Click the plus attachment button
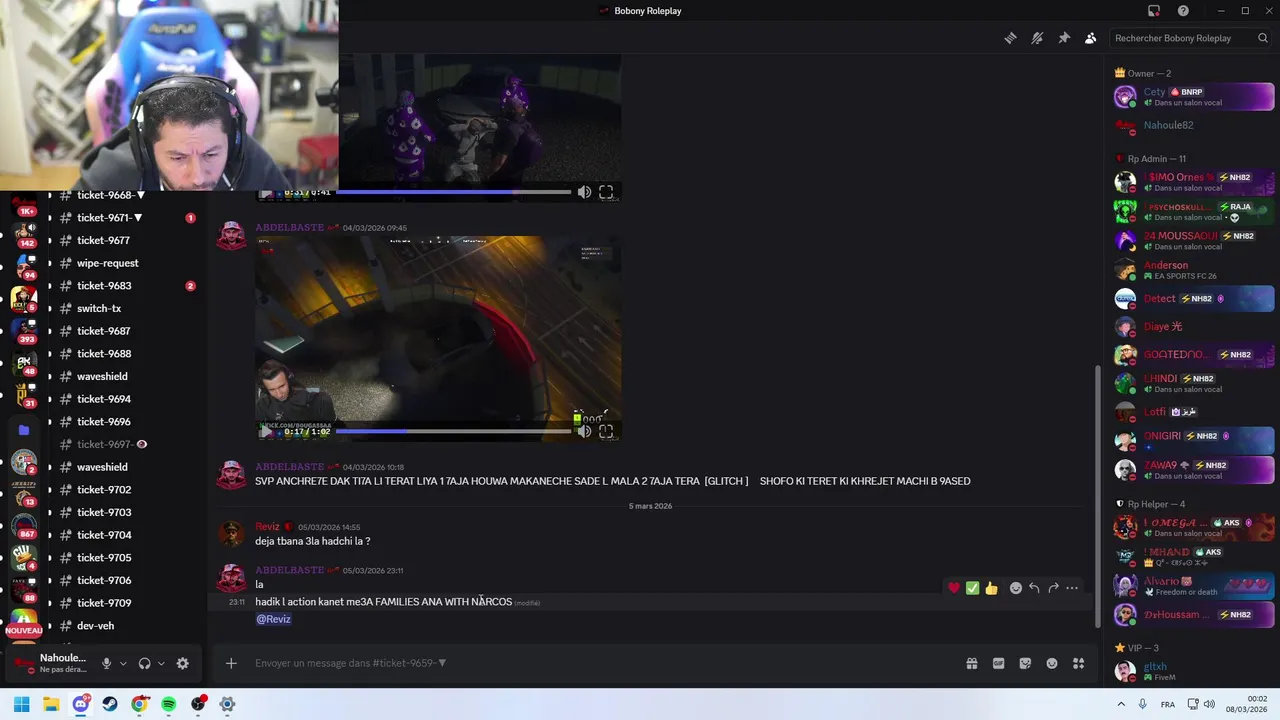This screenshot has width=1280, height=720. tap(231, 663)
